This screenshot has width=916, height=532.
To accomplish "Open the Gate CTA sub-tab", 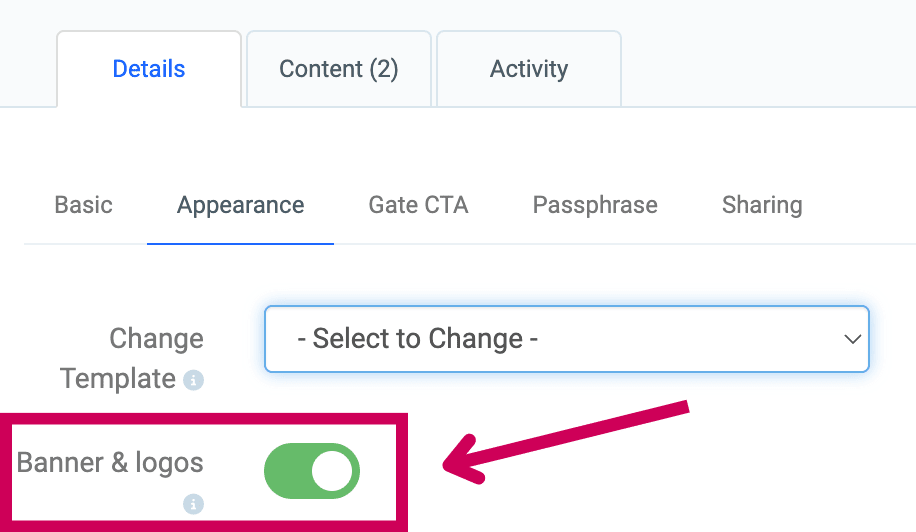I will pyautogui.click(x=418, y=206).
